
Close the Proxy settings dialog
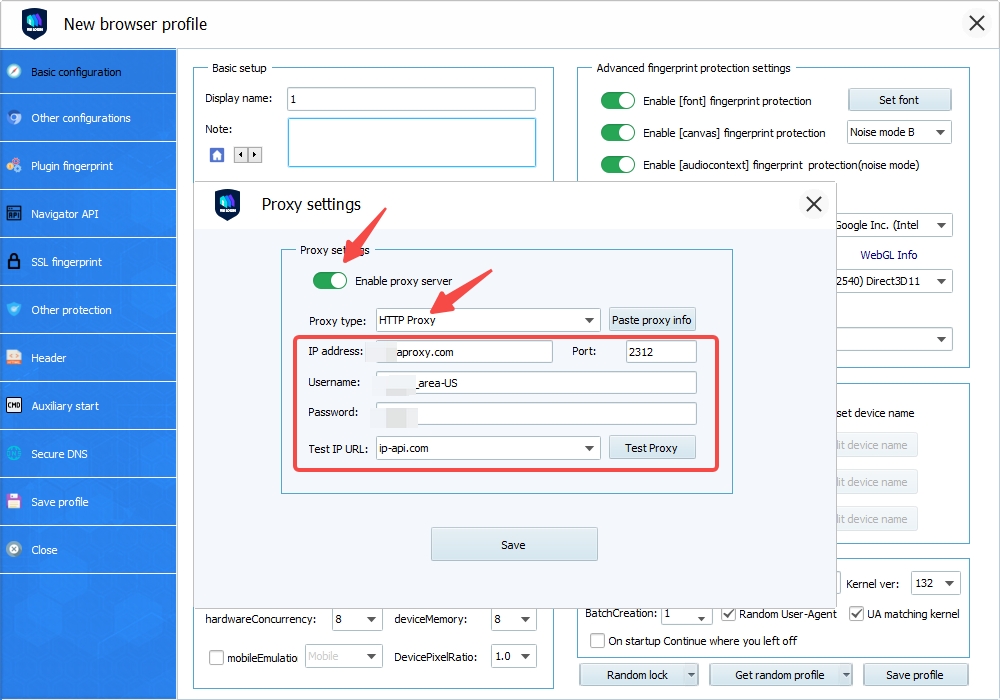[x=813, y=205]
